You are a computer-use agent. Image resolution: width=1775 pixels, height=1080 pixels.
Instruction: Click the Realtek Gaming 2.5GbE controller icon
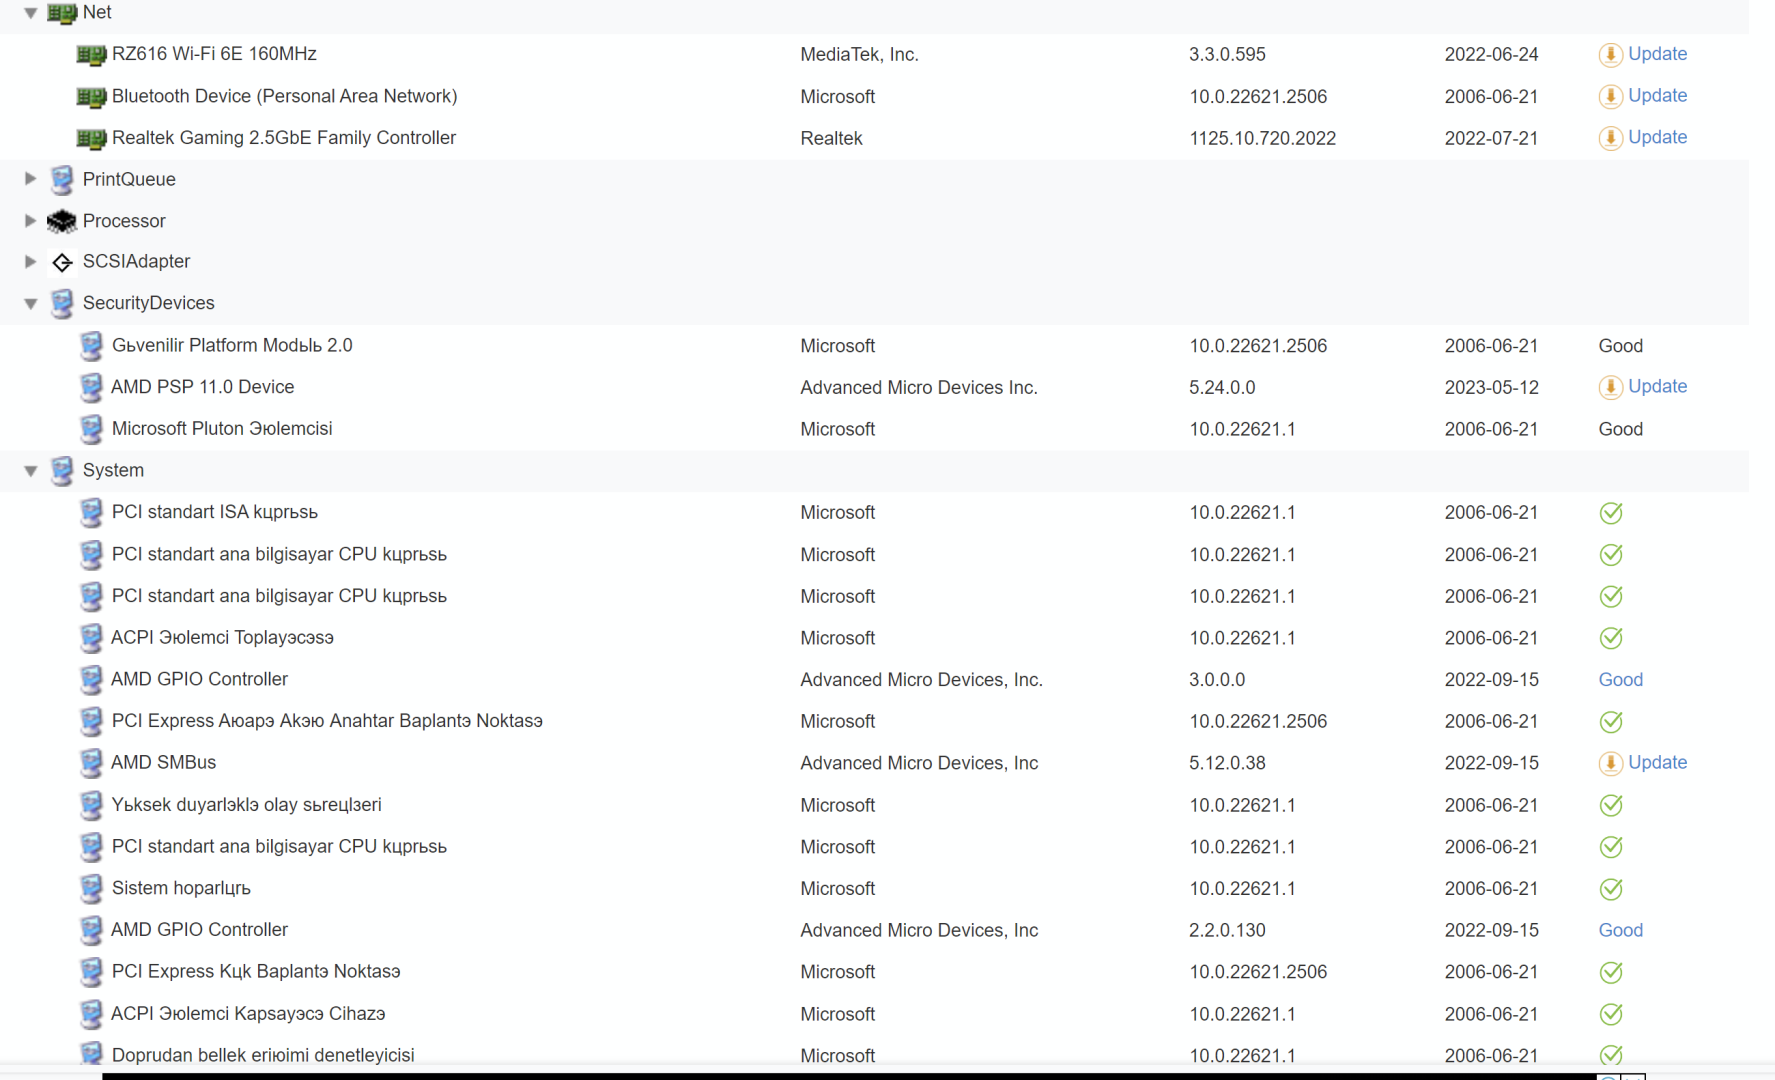pyautogui.click(x=91, y=138)
